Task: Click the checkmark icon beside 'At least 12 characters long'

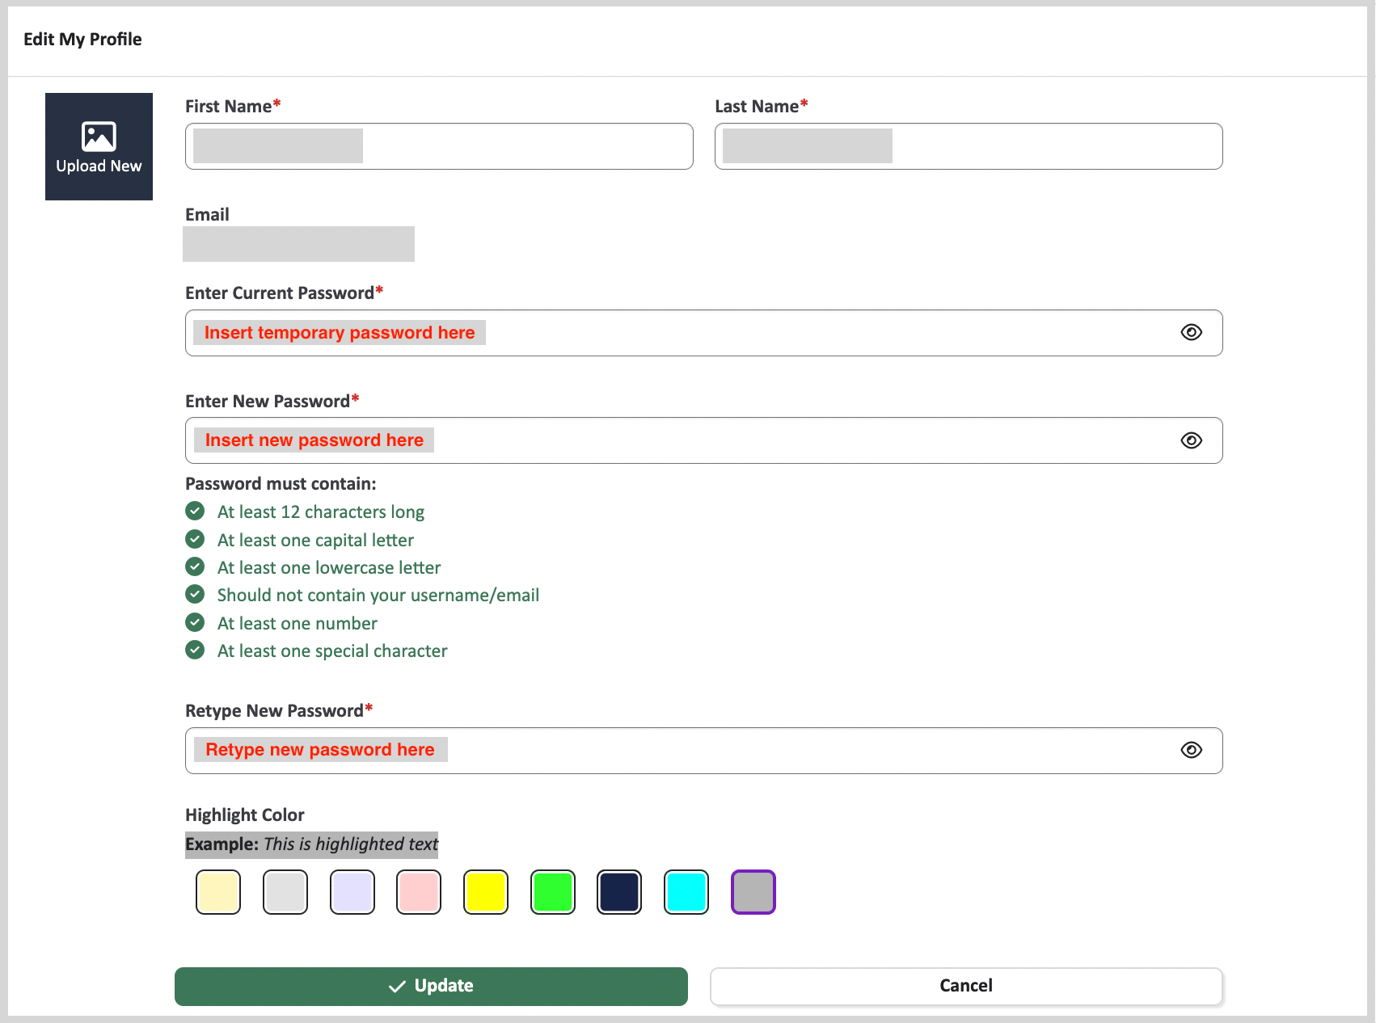Action: [x=195, y=511]
